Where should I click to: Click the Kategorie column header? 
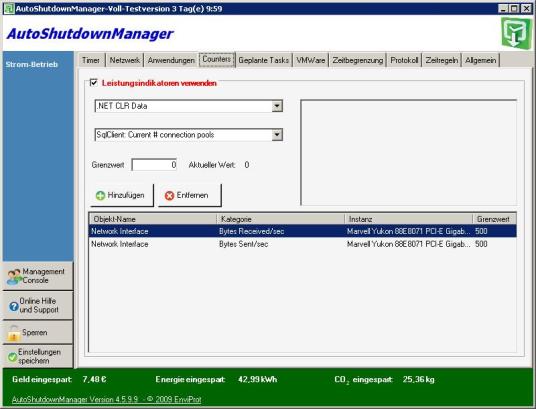pyautogui.click(x=281, y=219)
